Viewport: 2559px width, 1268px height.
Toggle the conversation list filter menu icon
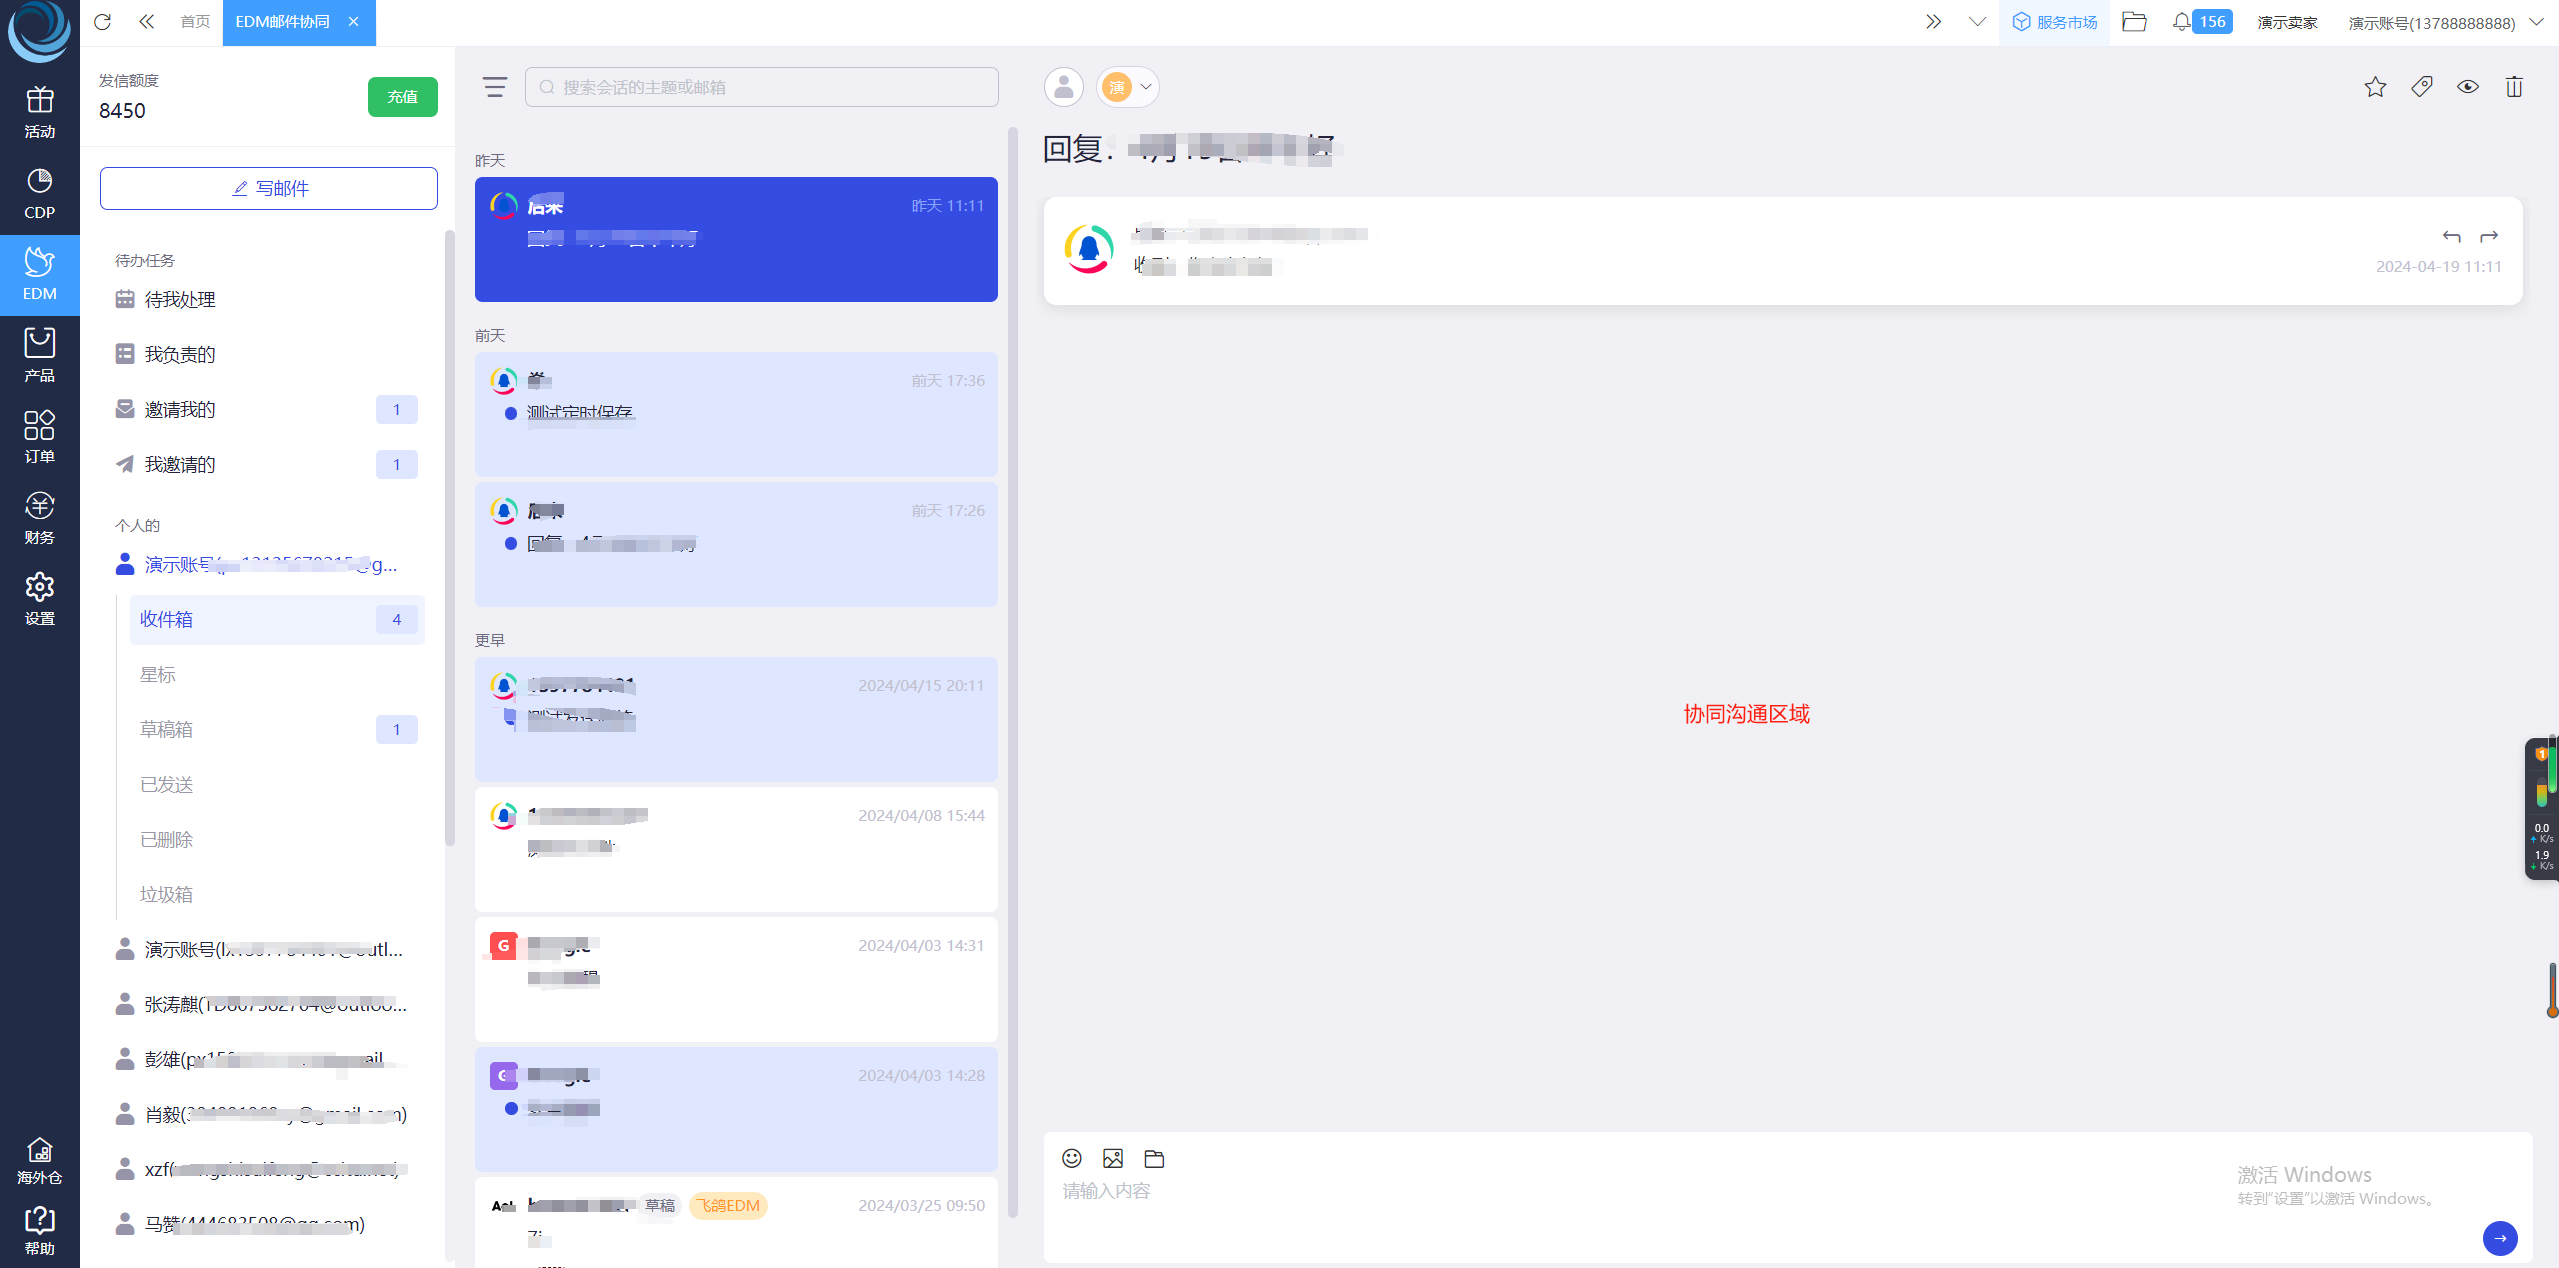pos(494,87)
